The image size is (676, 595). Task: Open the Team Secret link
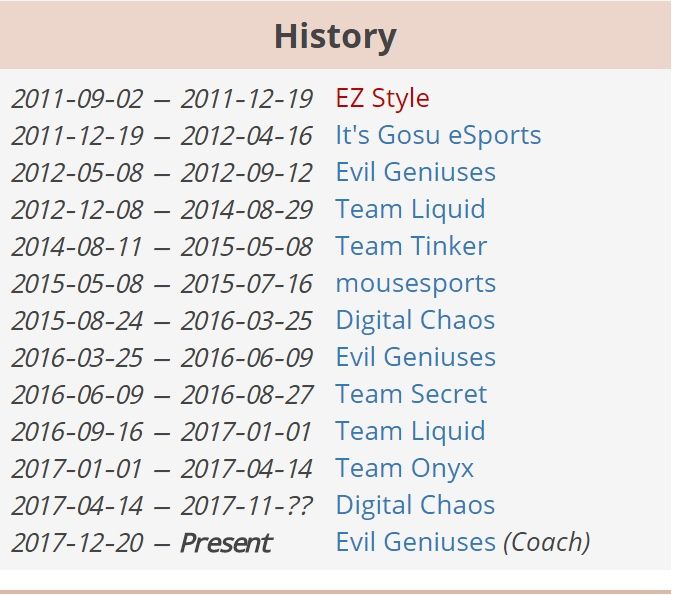(x=411, y=395)
